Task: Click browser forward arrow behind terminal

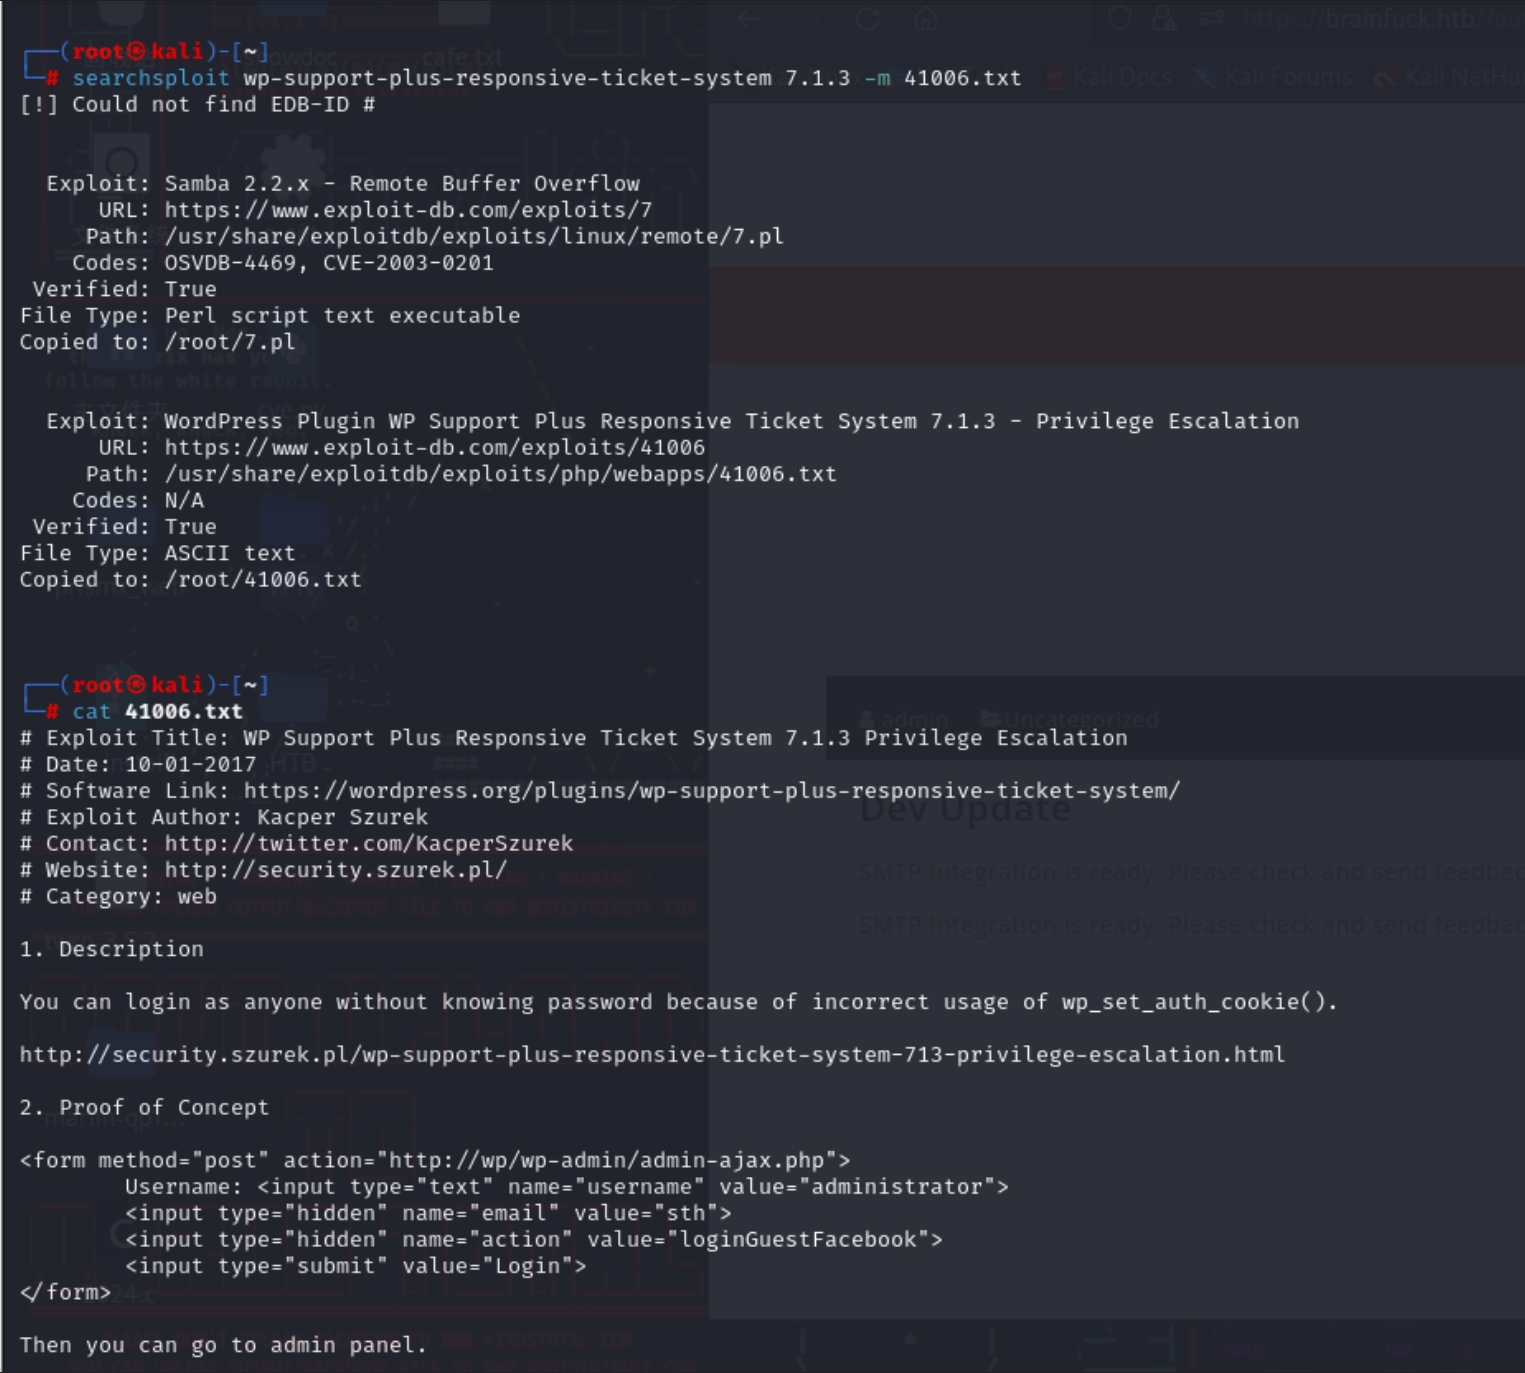Action: (808, 18)
